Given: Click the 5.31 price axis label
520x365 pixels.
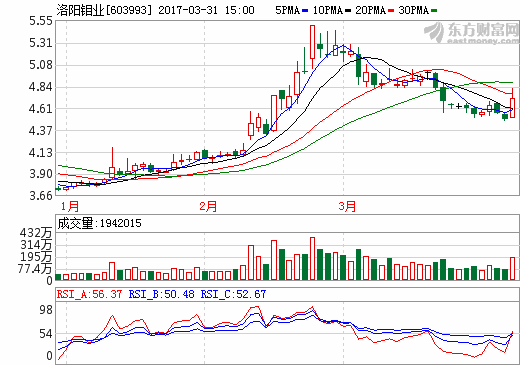Looking at the screenshot, I should point(41,43).
